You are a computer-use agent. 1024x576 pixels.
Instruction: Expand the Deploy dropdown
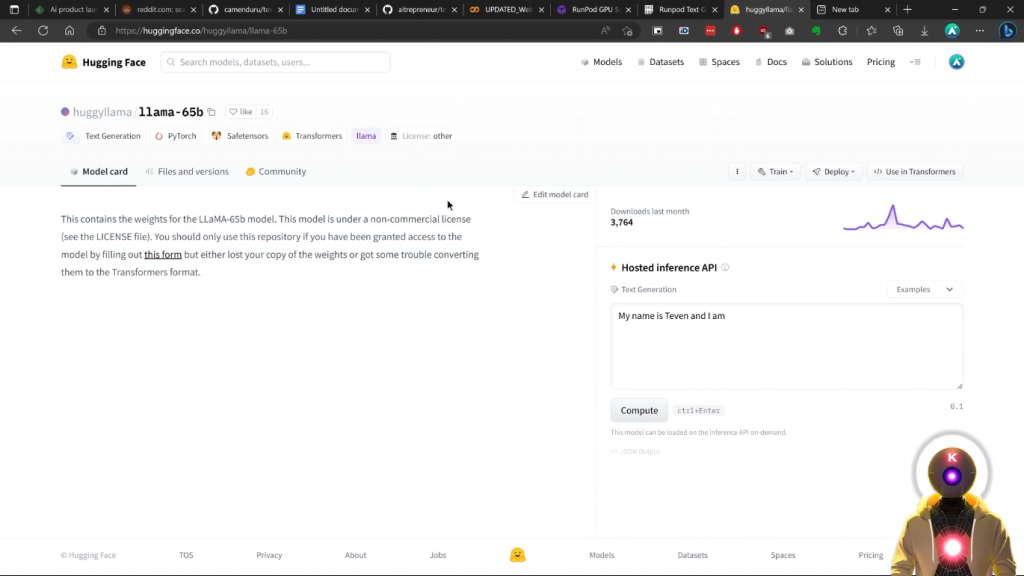coord(832,172)
